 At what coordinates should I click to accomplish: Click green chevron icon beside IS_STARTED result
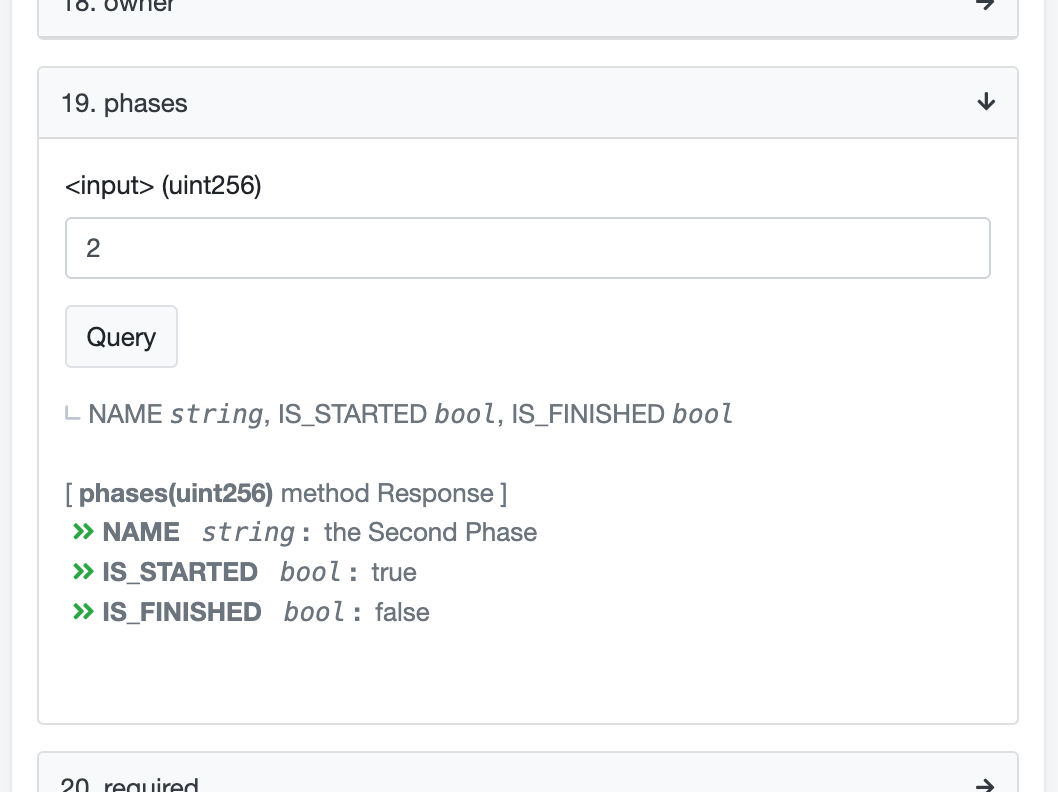click(84, 572)
